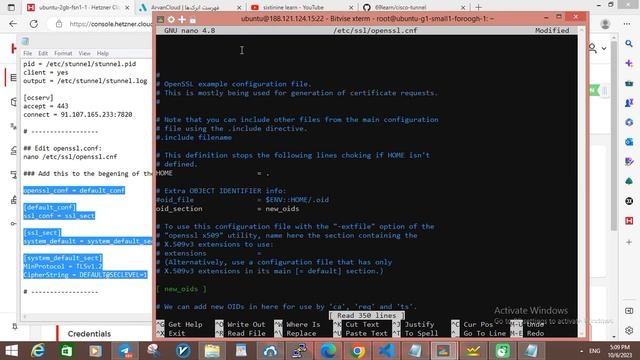Open Notepad View menu
Image resolution: width=640 pixels, height=360 pixels.
pyautogui.click(x=84, y=53)
